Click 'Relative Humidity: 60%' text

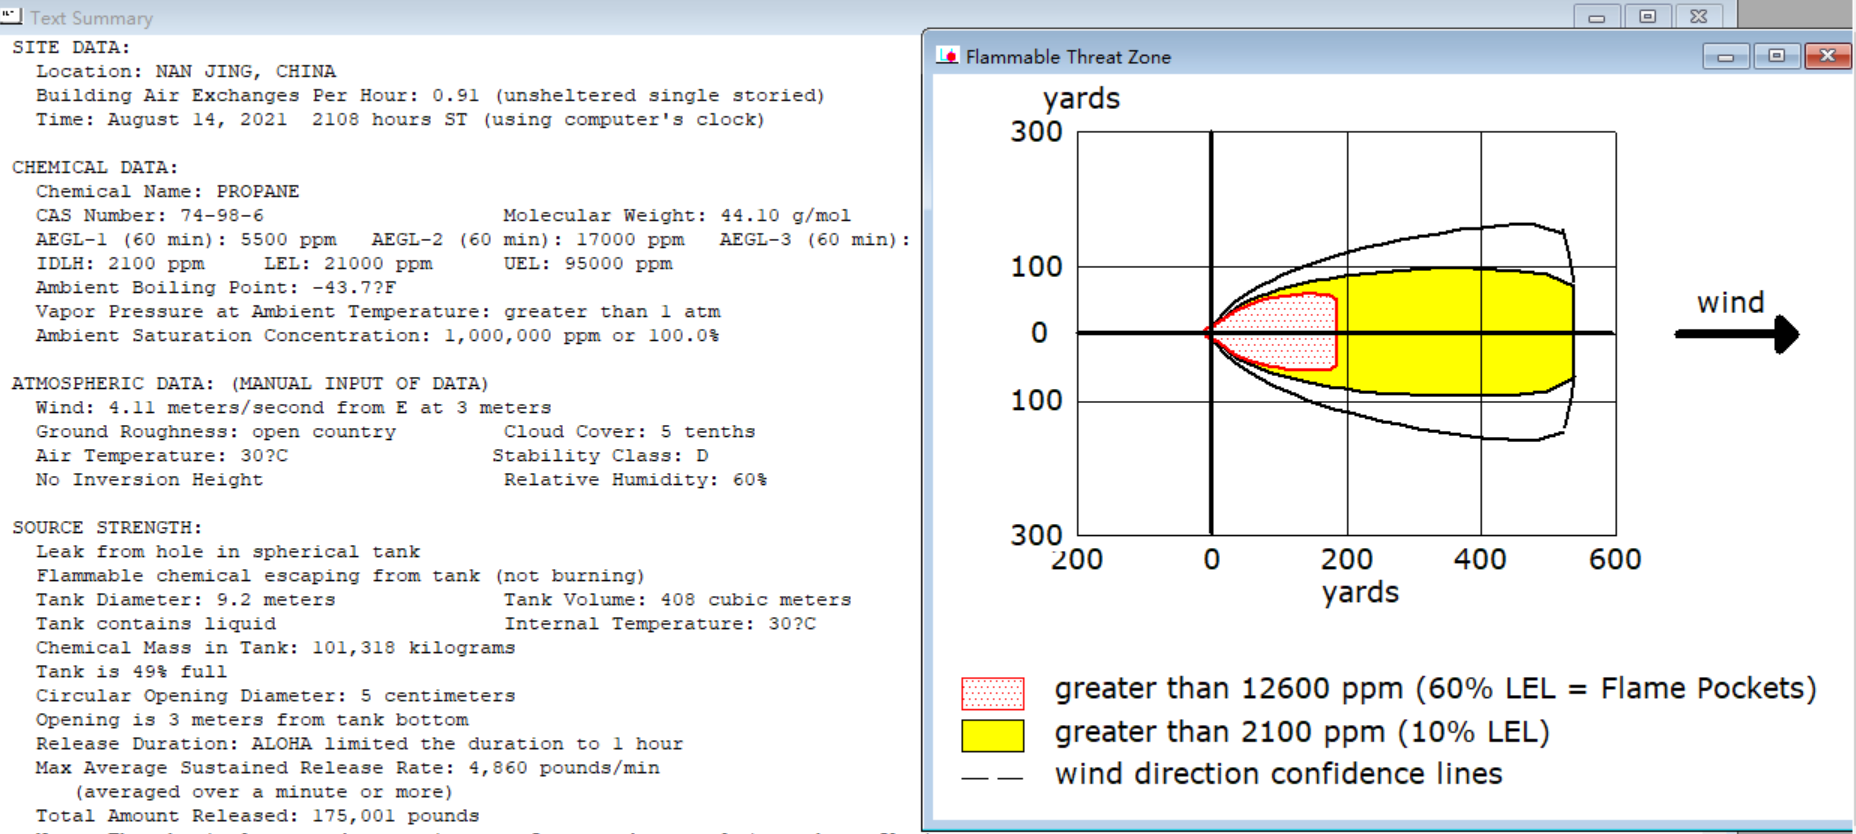[x=636, y=479]
